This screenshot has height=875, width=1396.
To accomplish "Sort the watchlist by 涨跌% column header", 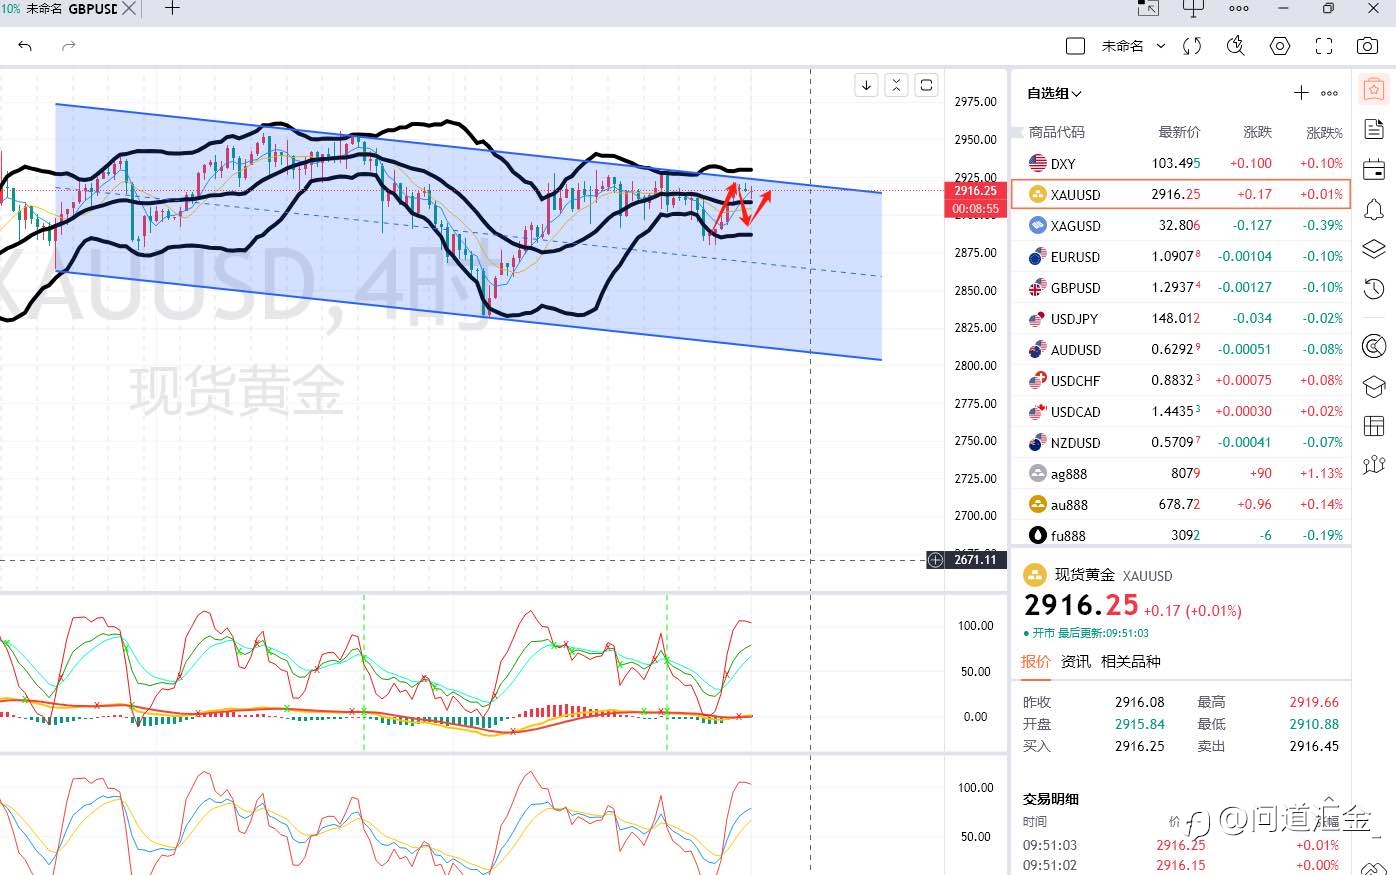I will pyautogui.click(x=1324, y=132).
